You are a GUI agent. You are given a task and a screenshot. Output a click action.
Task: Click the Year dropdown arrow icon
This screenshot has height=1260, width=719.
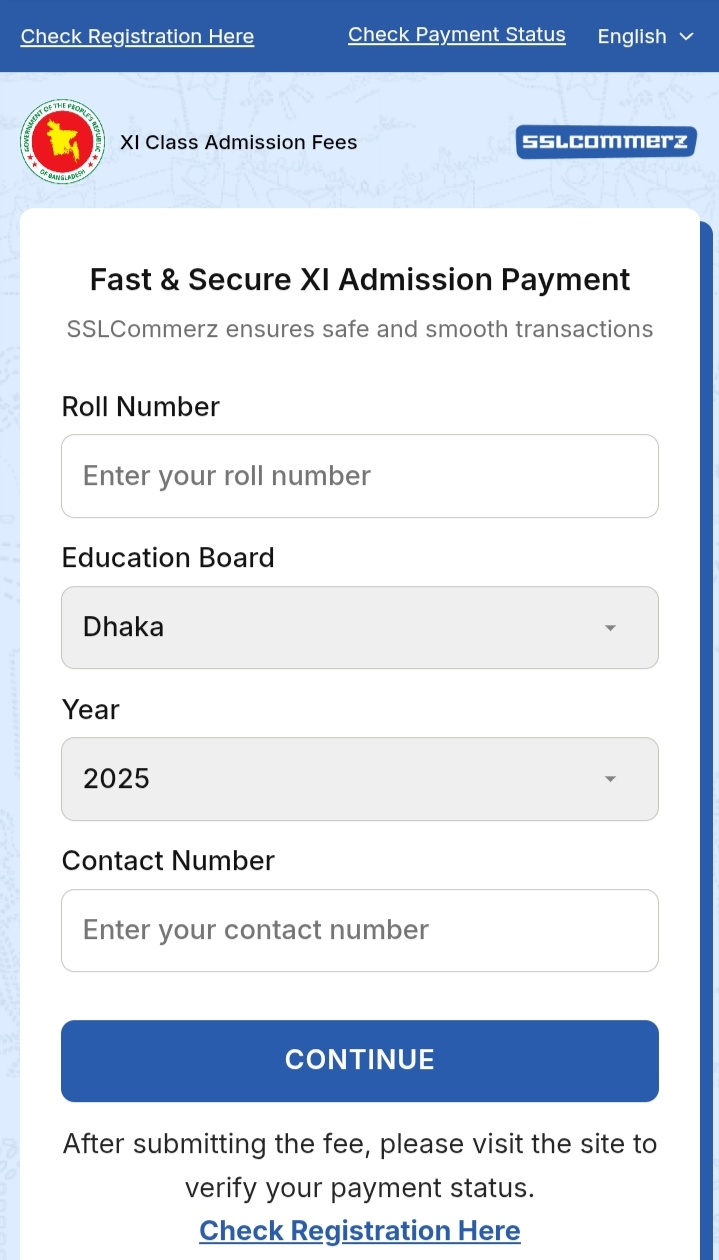click(x=610, y=779)
